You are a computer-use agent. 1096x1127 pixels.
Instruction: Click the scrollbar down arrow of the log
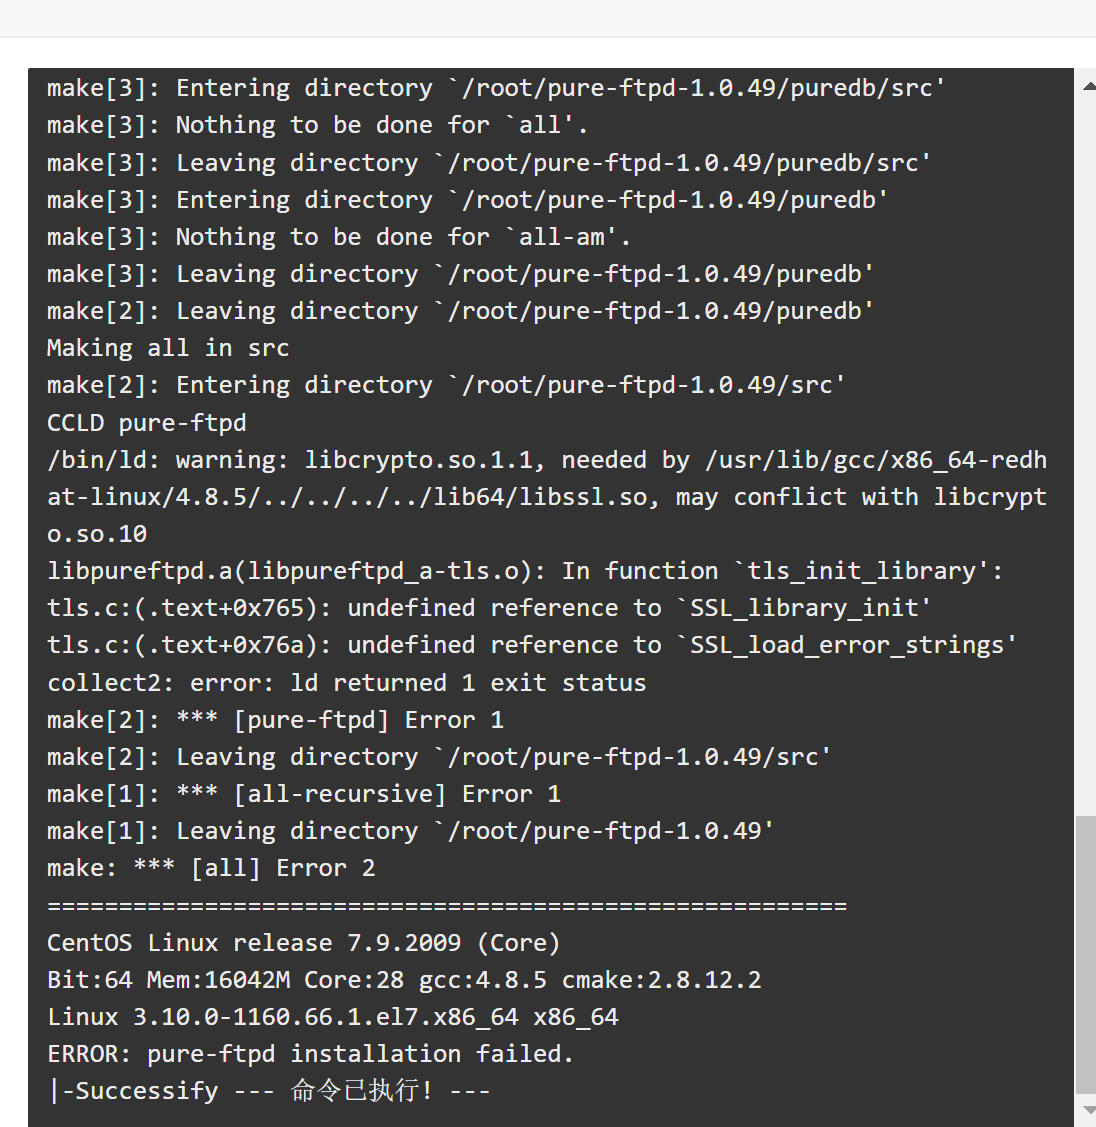pyautogui.click(x=1088, y=1110)
